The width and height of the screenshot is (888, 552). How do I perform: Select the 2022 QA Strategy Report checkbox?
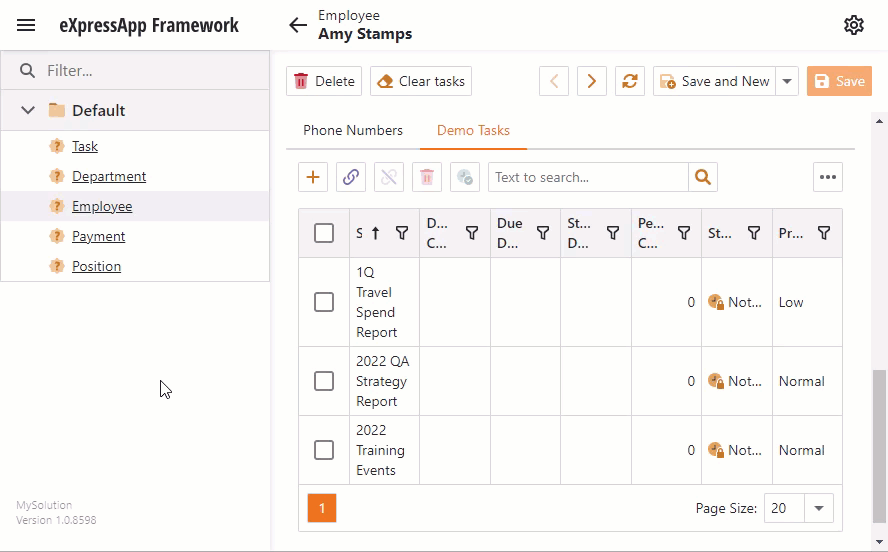[x=324, y=381]
